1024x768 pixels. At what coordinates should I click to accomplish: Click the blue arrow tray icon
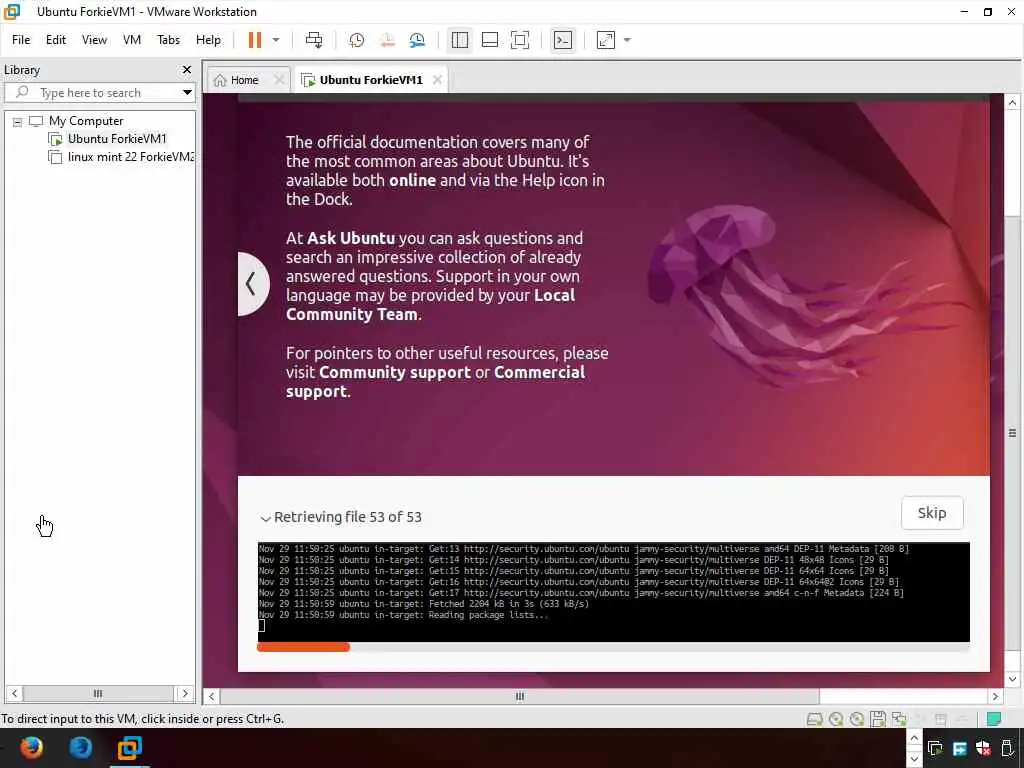pyautogui.click(x=959, y=748)
